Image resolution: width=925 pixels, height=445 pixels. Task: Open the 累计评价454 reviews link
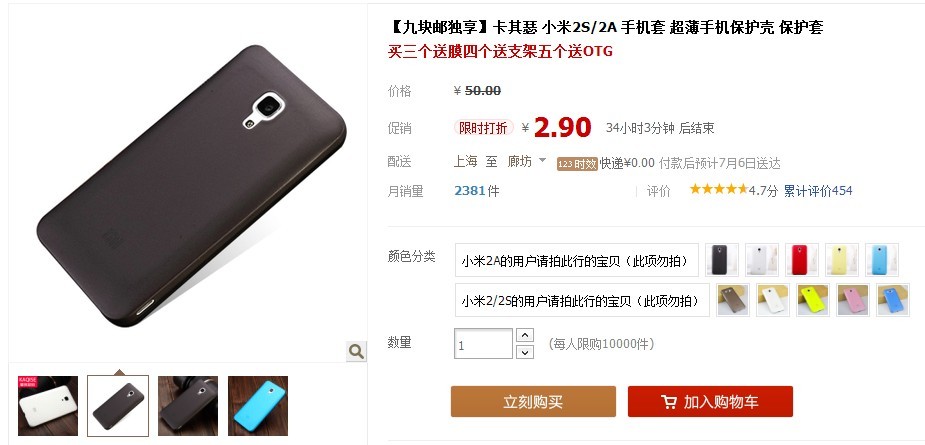818,191
